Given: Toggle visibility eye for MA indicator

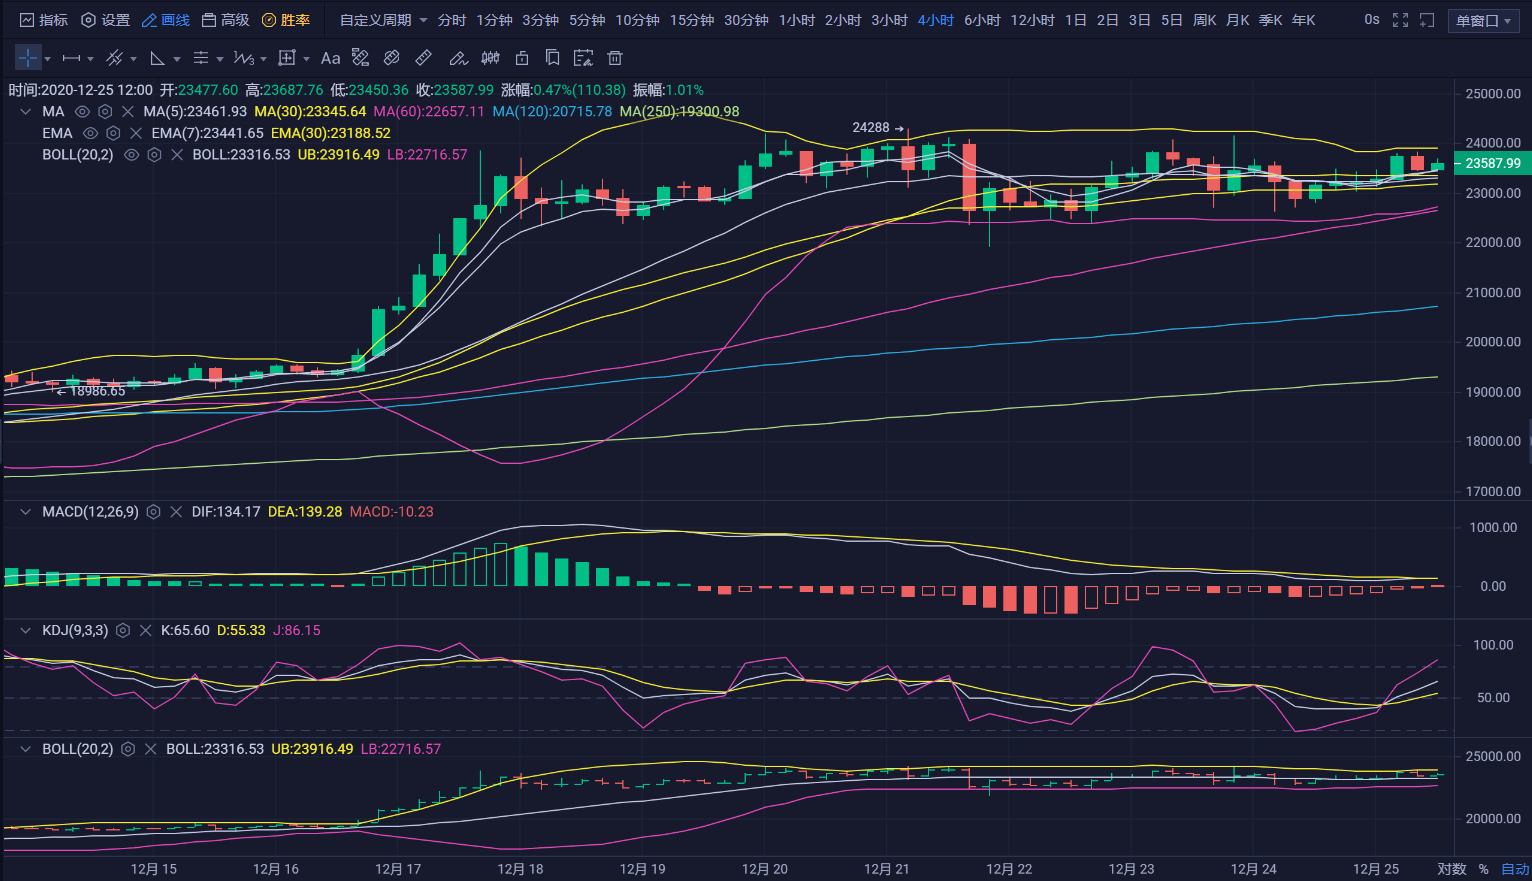Looking at the screenshot, I should point(82,112).
